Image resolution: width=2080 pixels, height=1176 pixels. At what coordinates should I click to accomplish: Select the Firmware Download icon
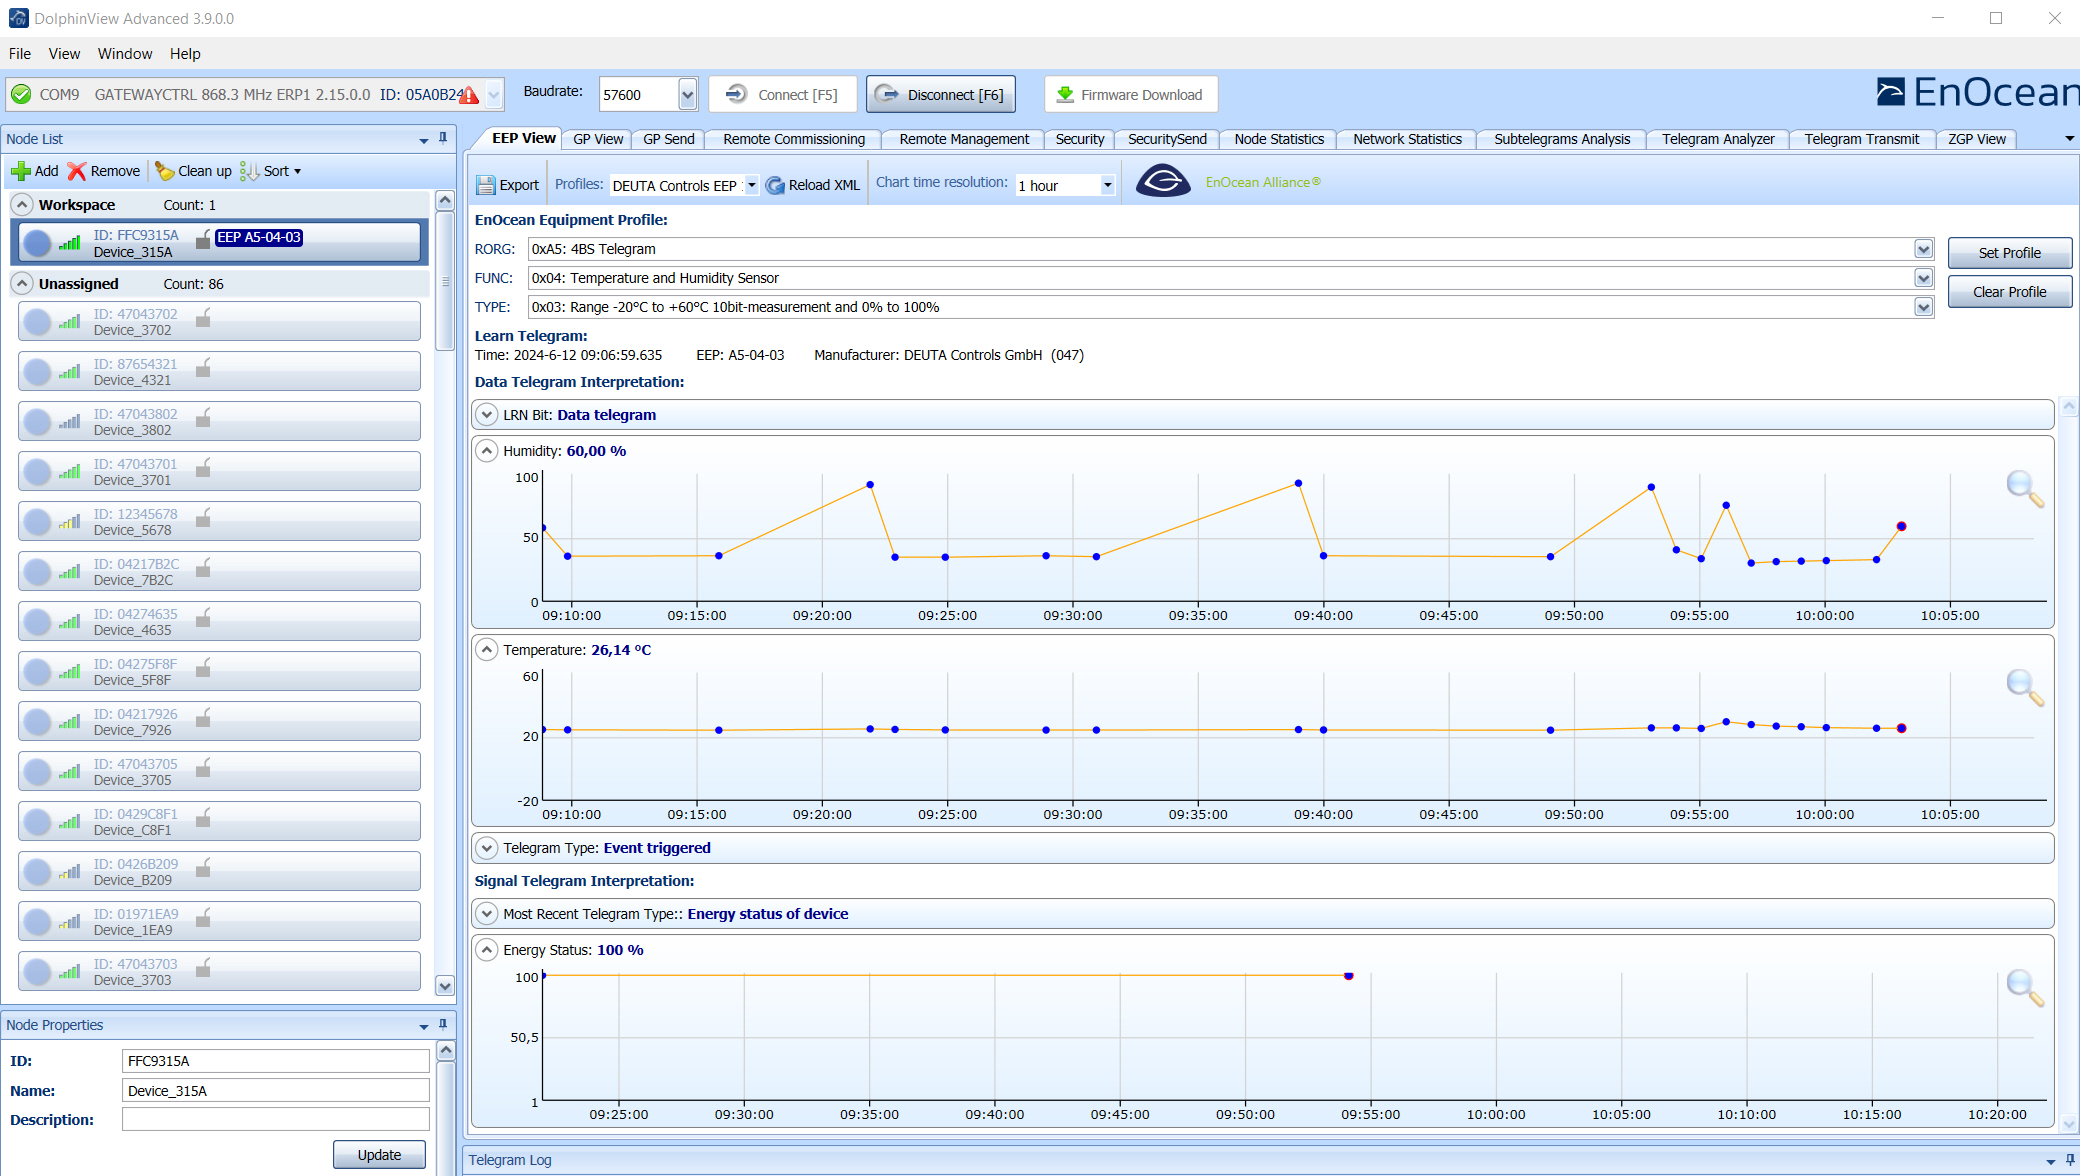coord(1063,94)
